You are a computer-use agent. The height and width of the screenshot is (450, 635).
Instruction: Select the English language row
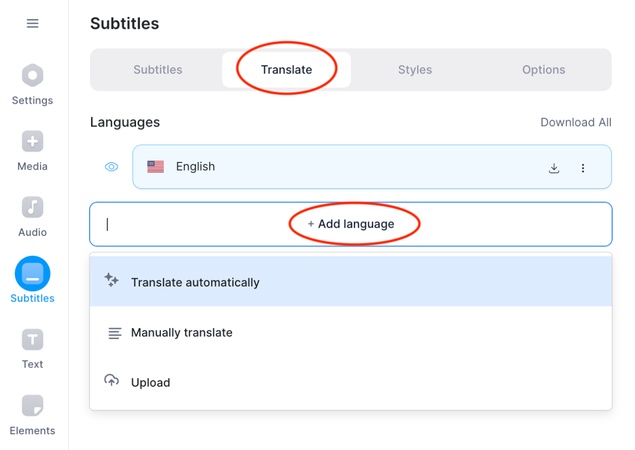(x=372, y=167)
